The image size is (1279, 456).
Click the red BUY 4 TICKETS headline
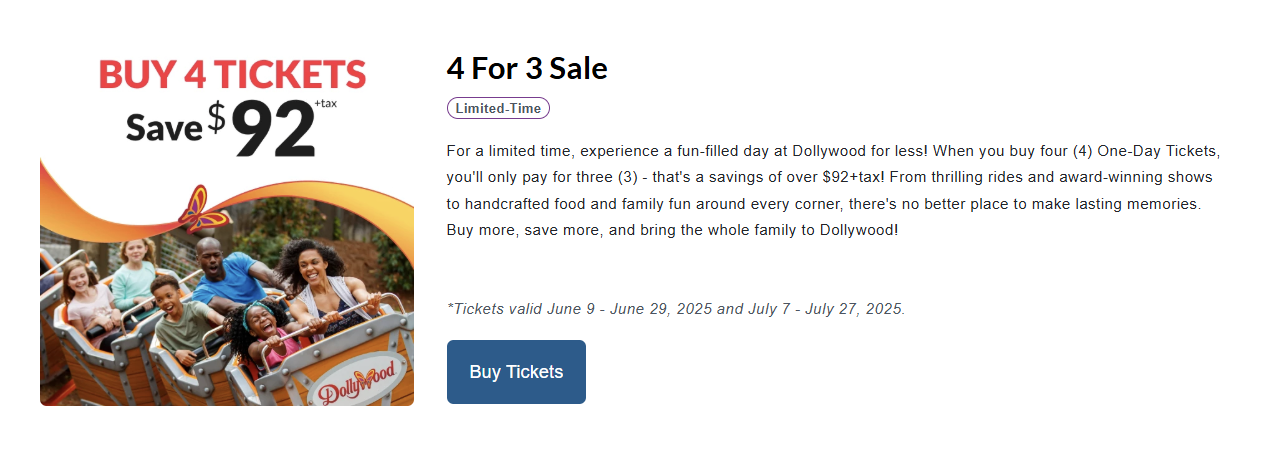pos(232,74)
